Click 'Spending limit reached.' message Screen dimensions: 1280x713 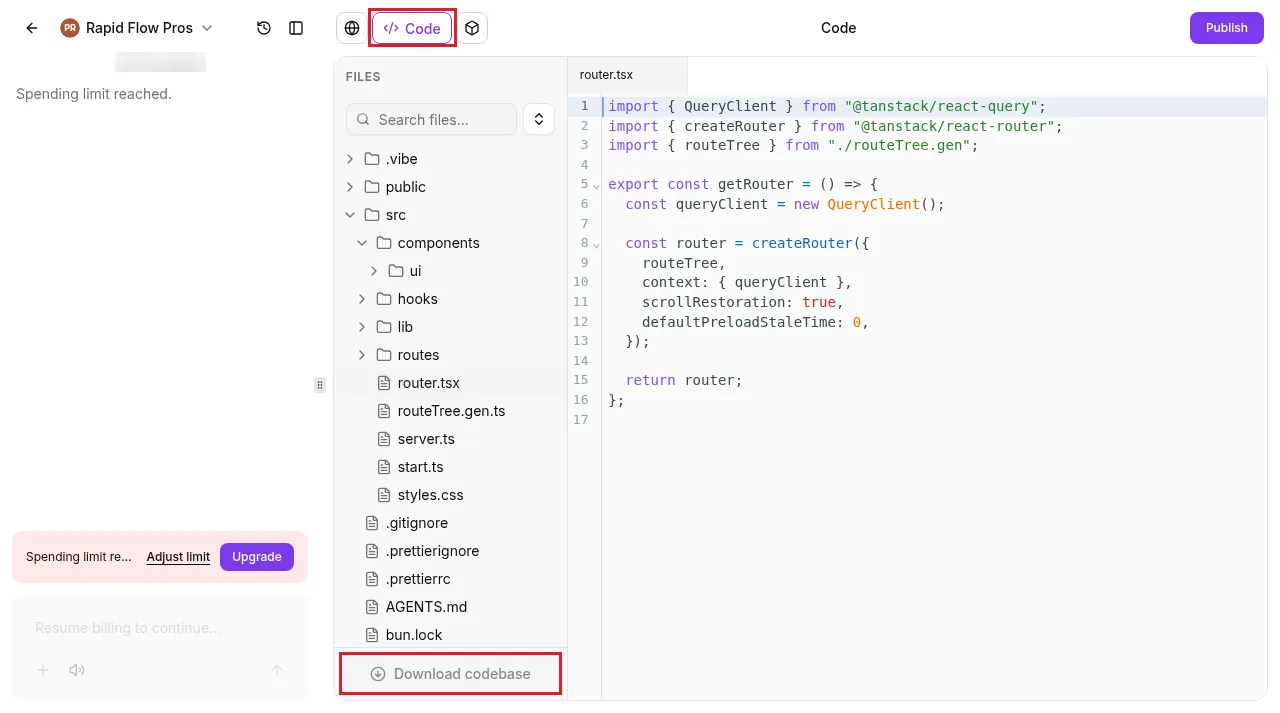coord(94,94)
